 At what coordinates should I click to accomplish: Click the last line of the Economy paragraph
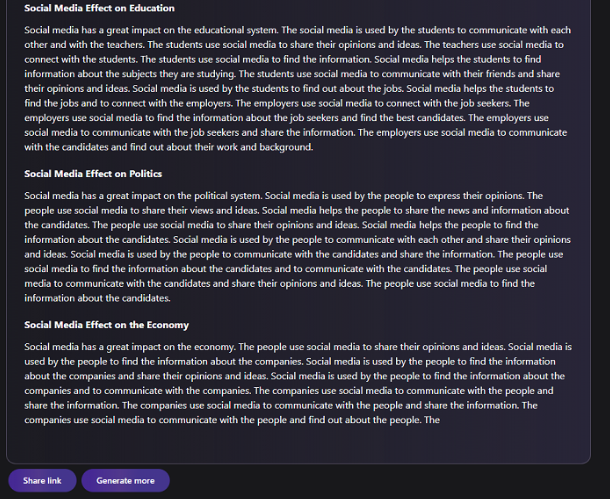232,420
